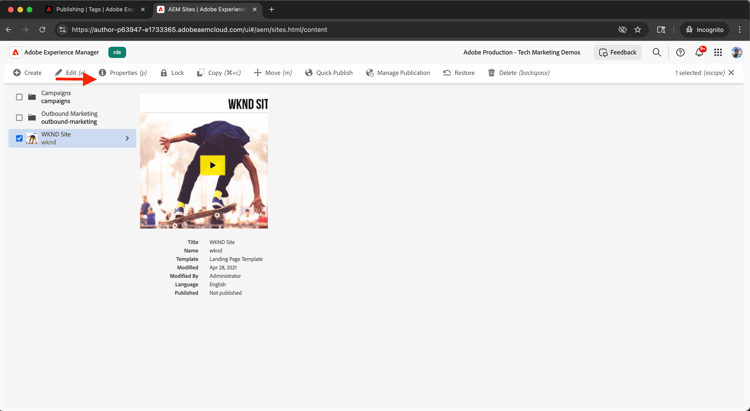Open Properties for selected page
The height and width of the screenshot is (411, 750).
click(123, 73)
